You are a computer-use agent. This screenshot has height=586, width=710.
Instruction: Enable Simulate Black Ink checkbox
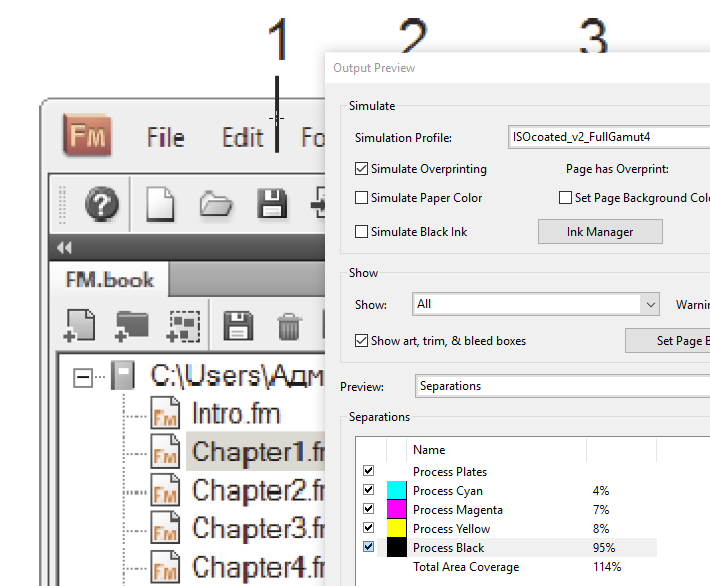point(361,232)
